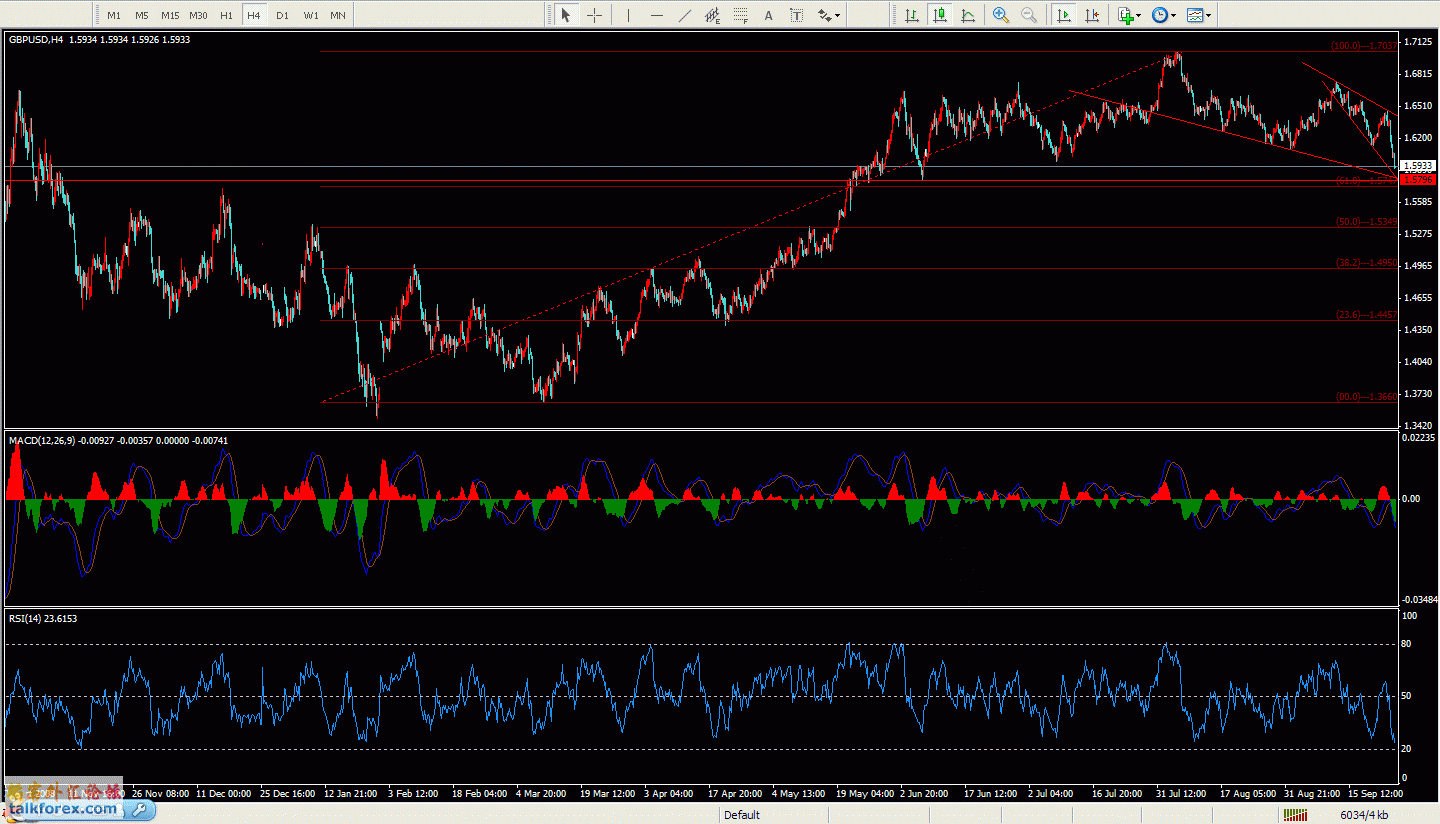Click the MACD 0.00 scale label
The height and width of the screenshot is (824, 1440).
[x=1410, y=498]
